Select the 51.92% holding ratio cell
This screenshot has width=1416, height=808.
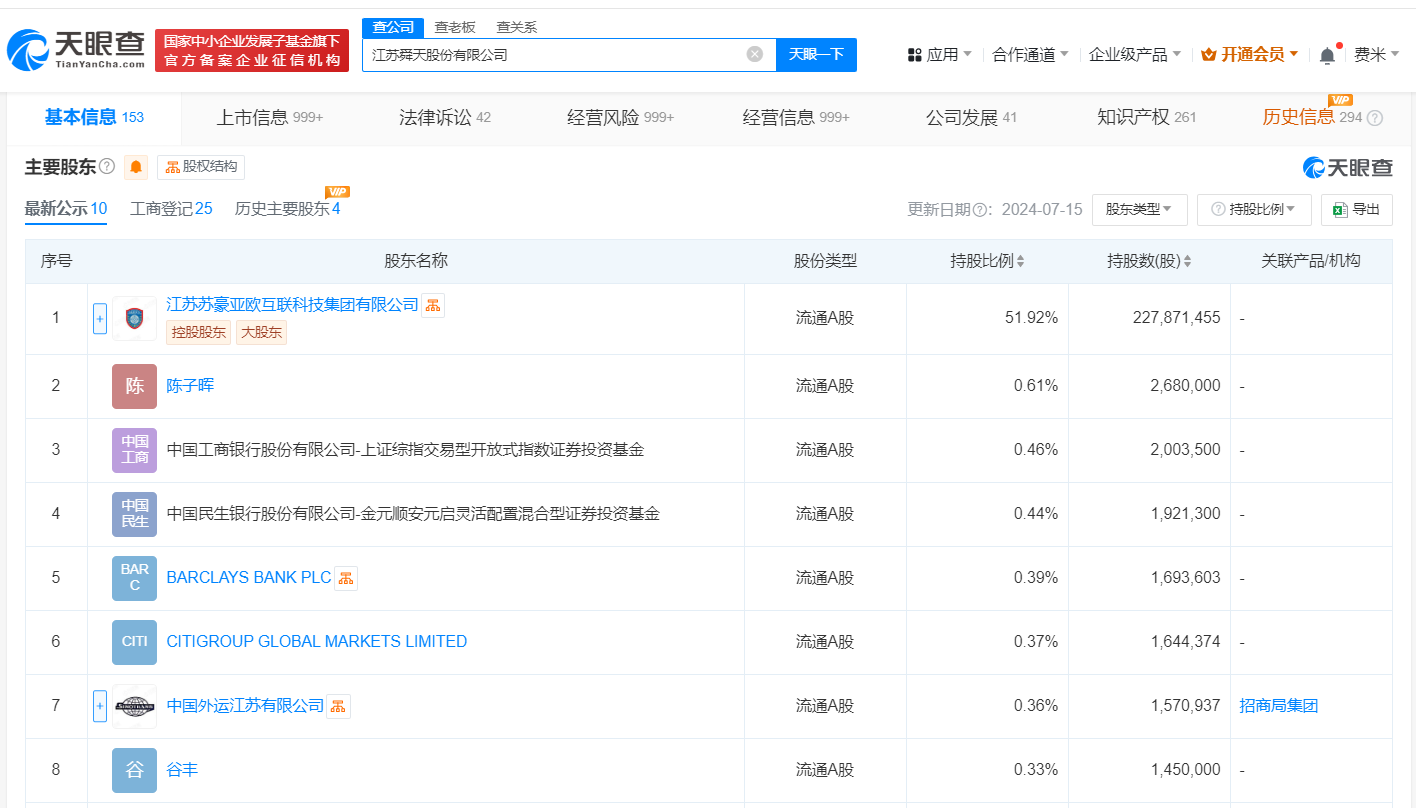click(987, 318)
